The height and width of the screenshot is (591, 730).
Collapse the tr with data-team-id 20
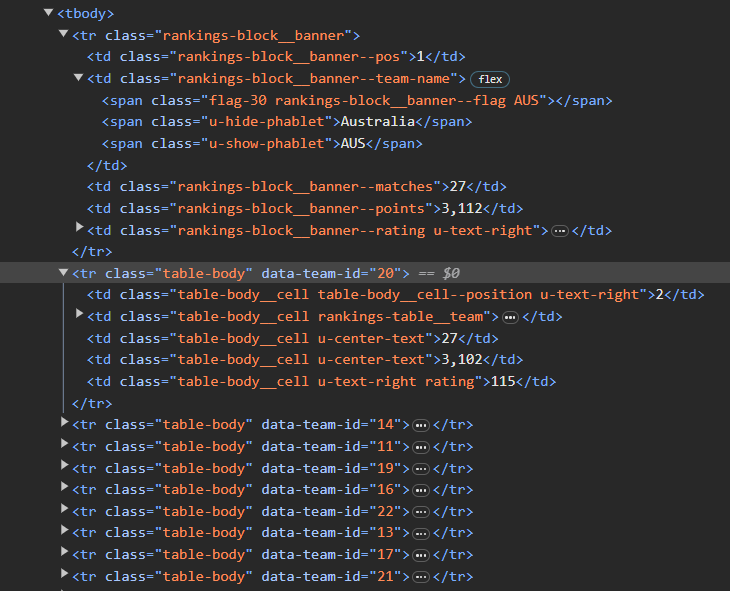click(64, 272)
